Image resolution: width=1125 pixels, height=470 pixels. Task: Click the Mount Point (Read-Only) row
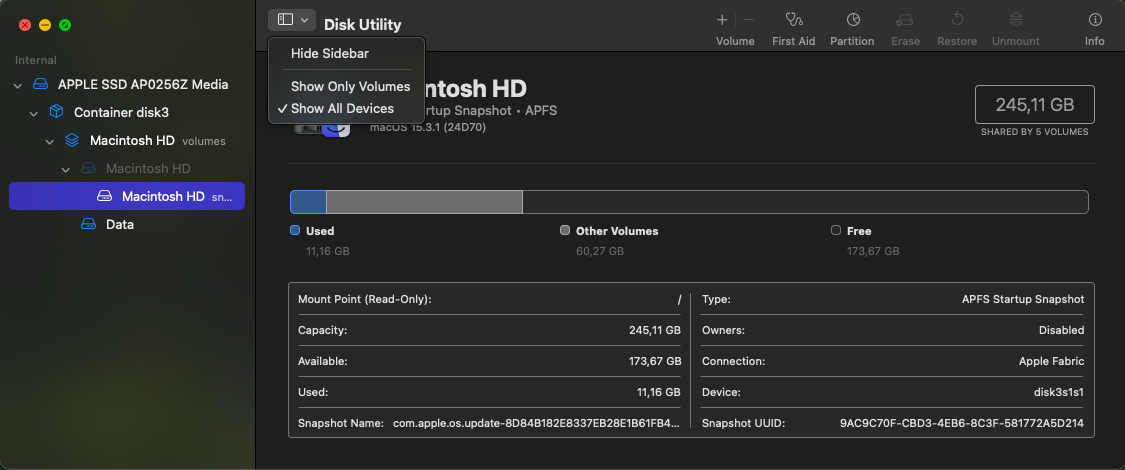(489, 299)
